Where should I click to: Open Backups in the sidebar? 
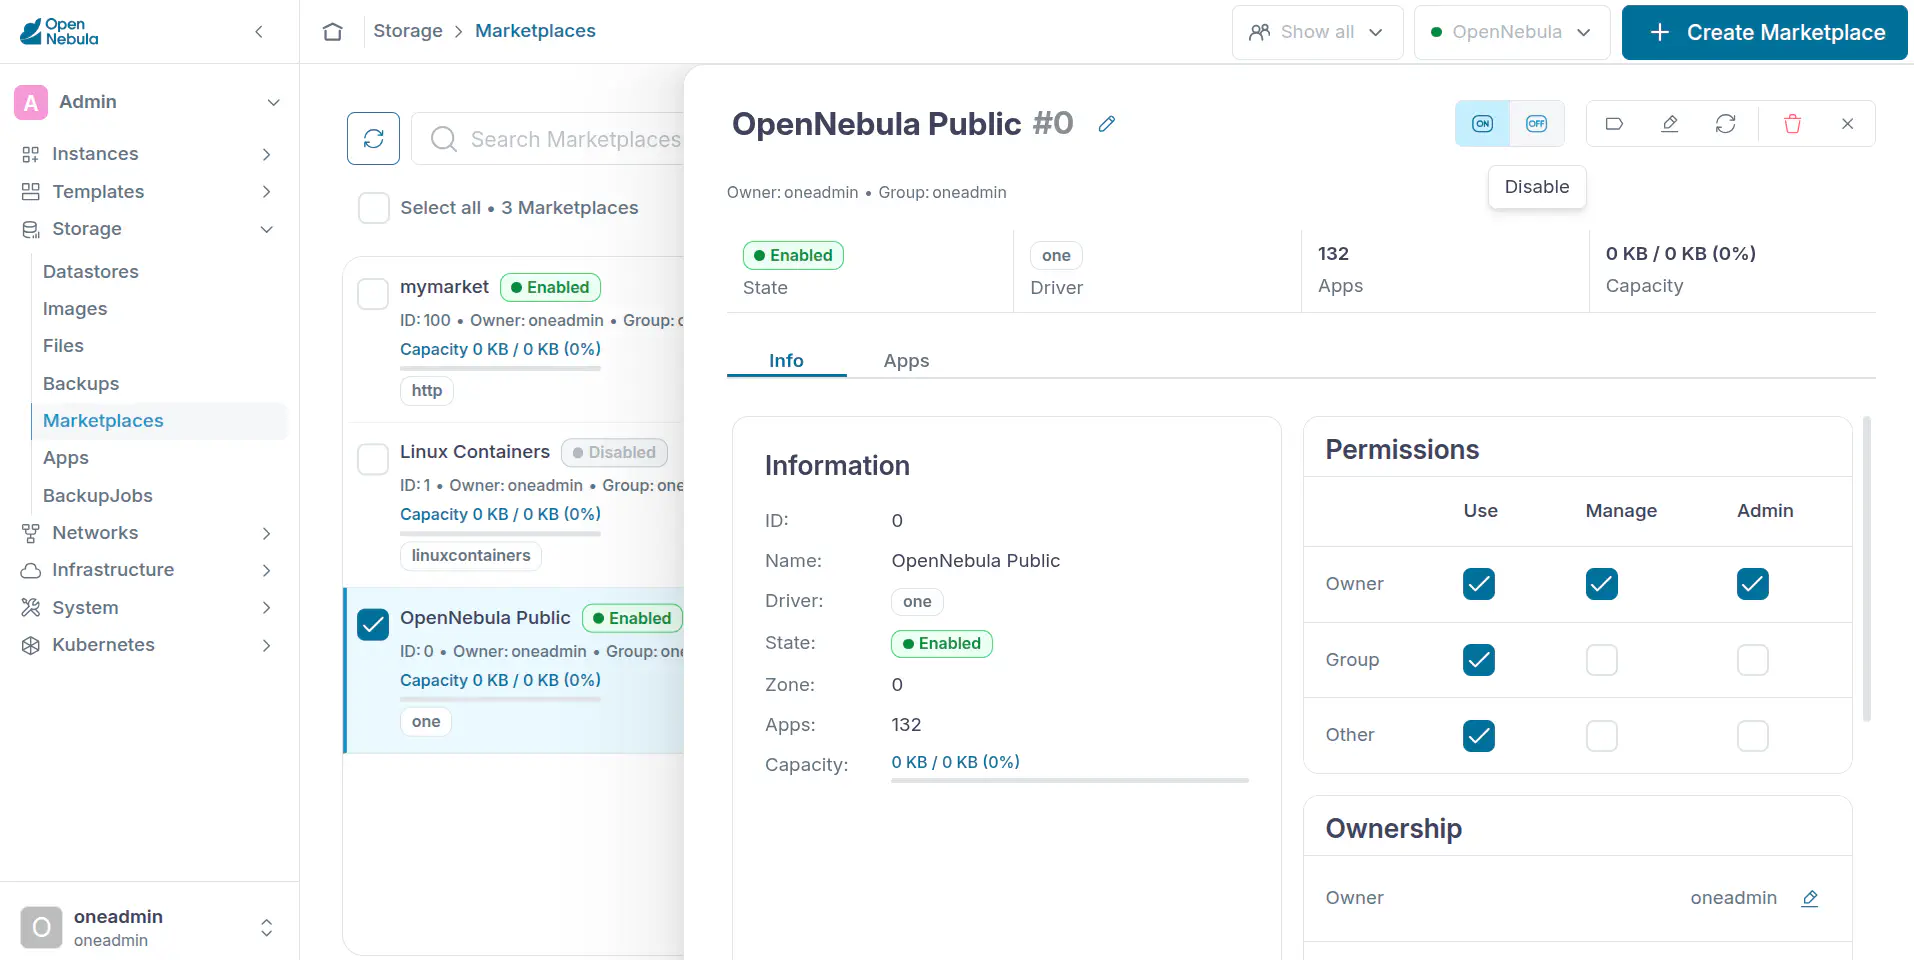pos(81,384)
